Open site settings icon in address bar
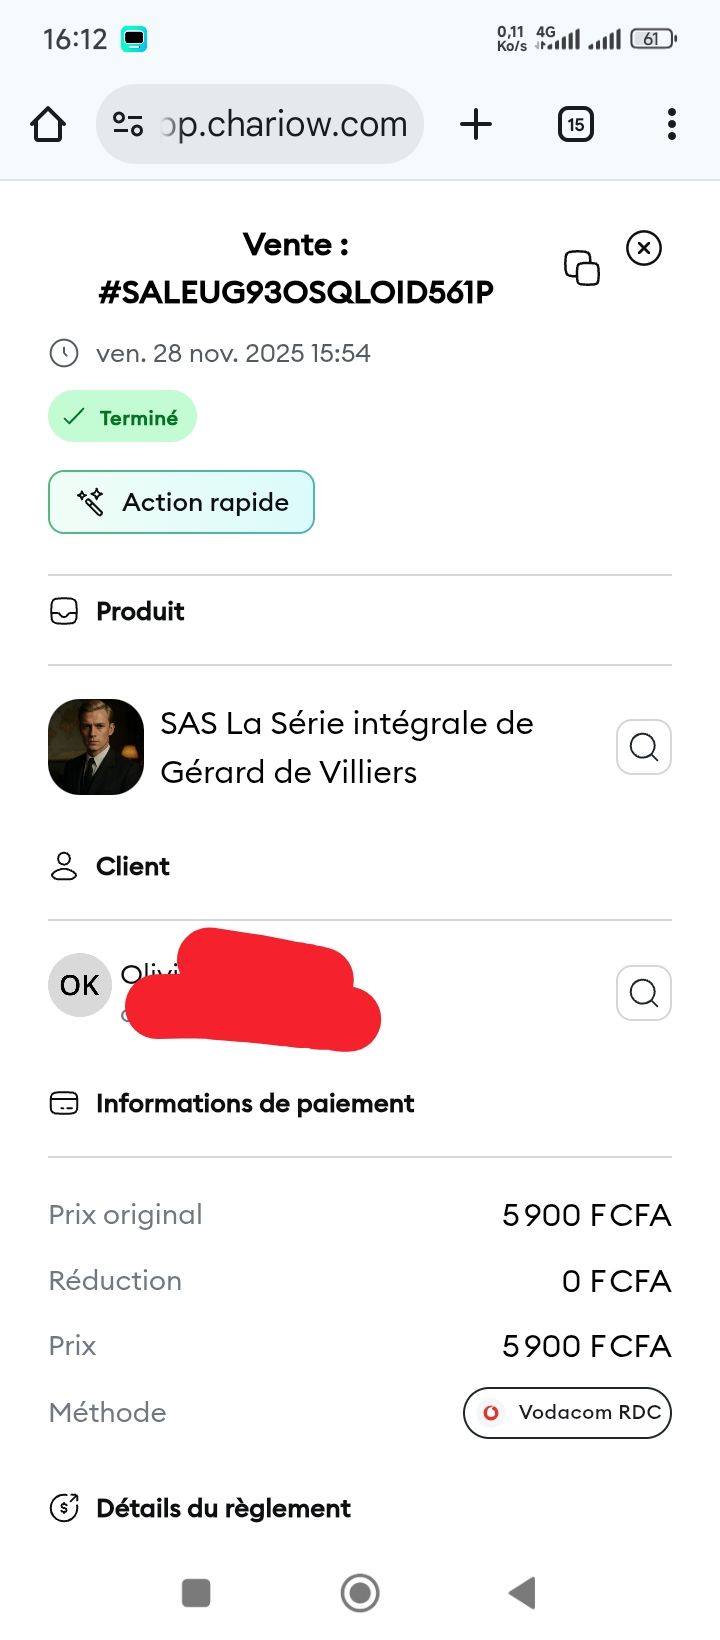The width and height of the screenshot is (720, 1640). [128, 124]
